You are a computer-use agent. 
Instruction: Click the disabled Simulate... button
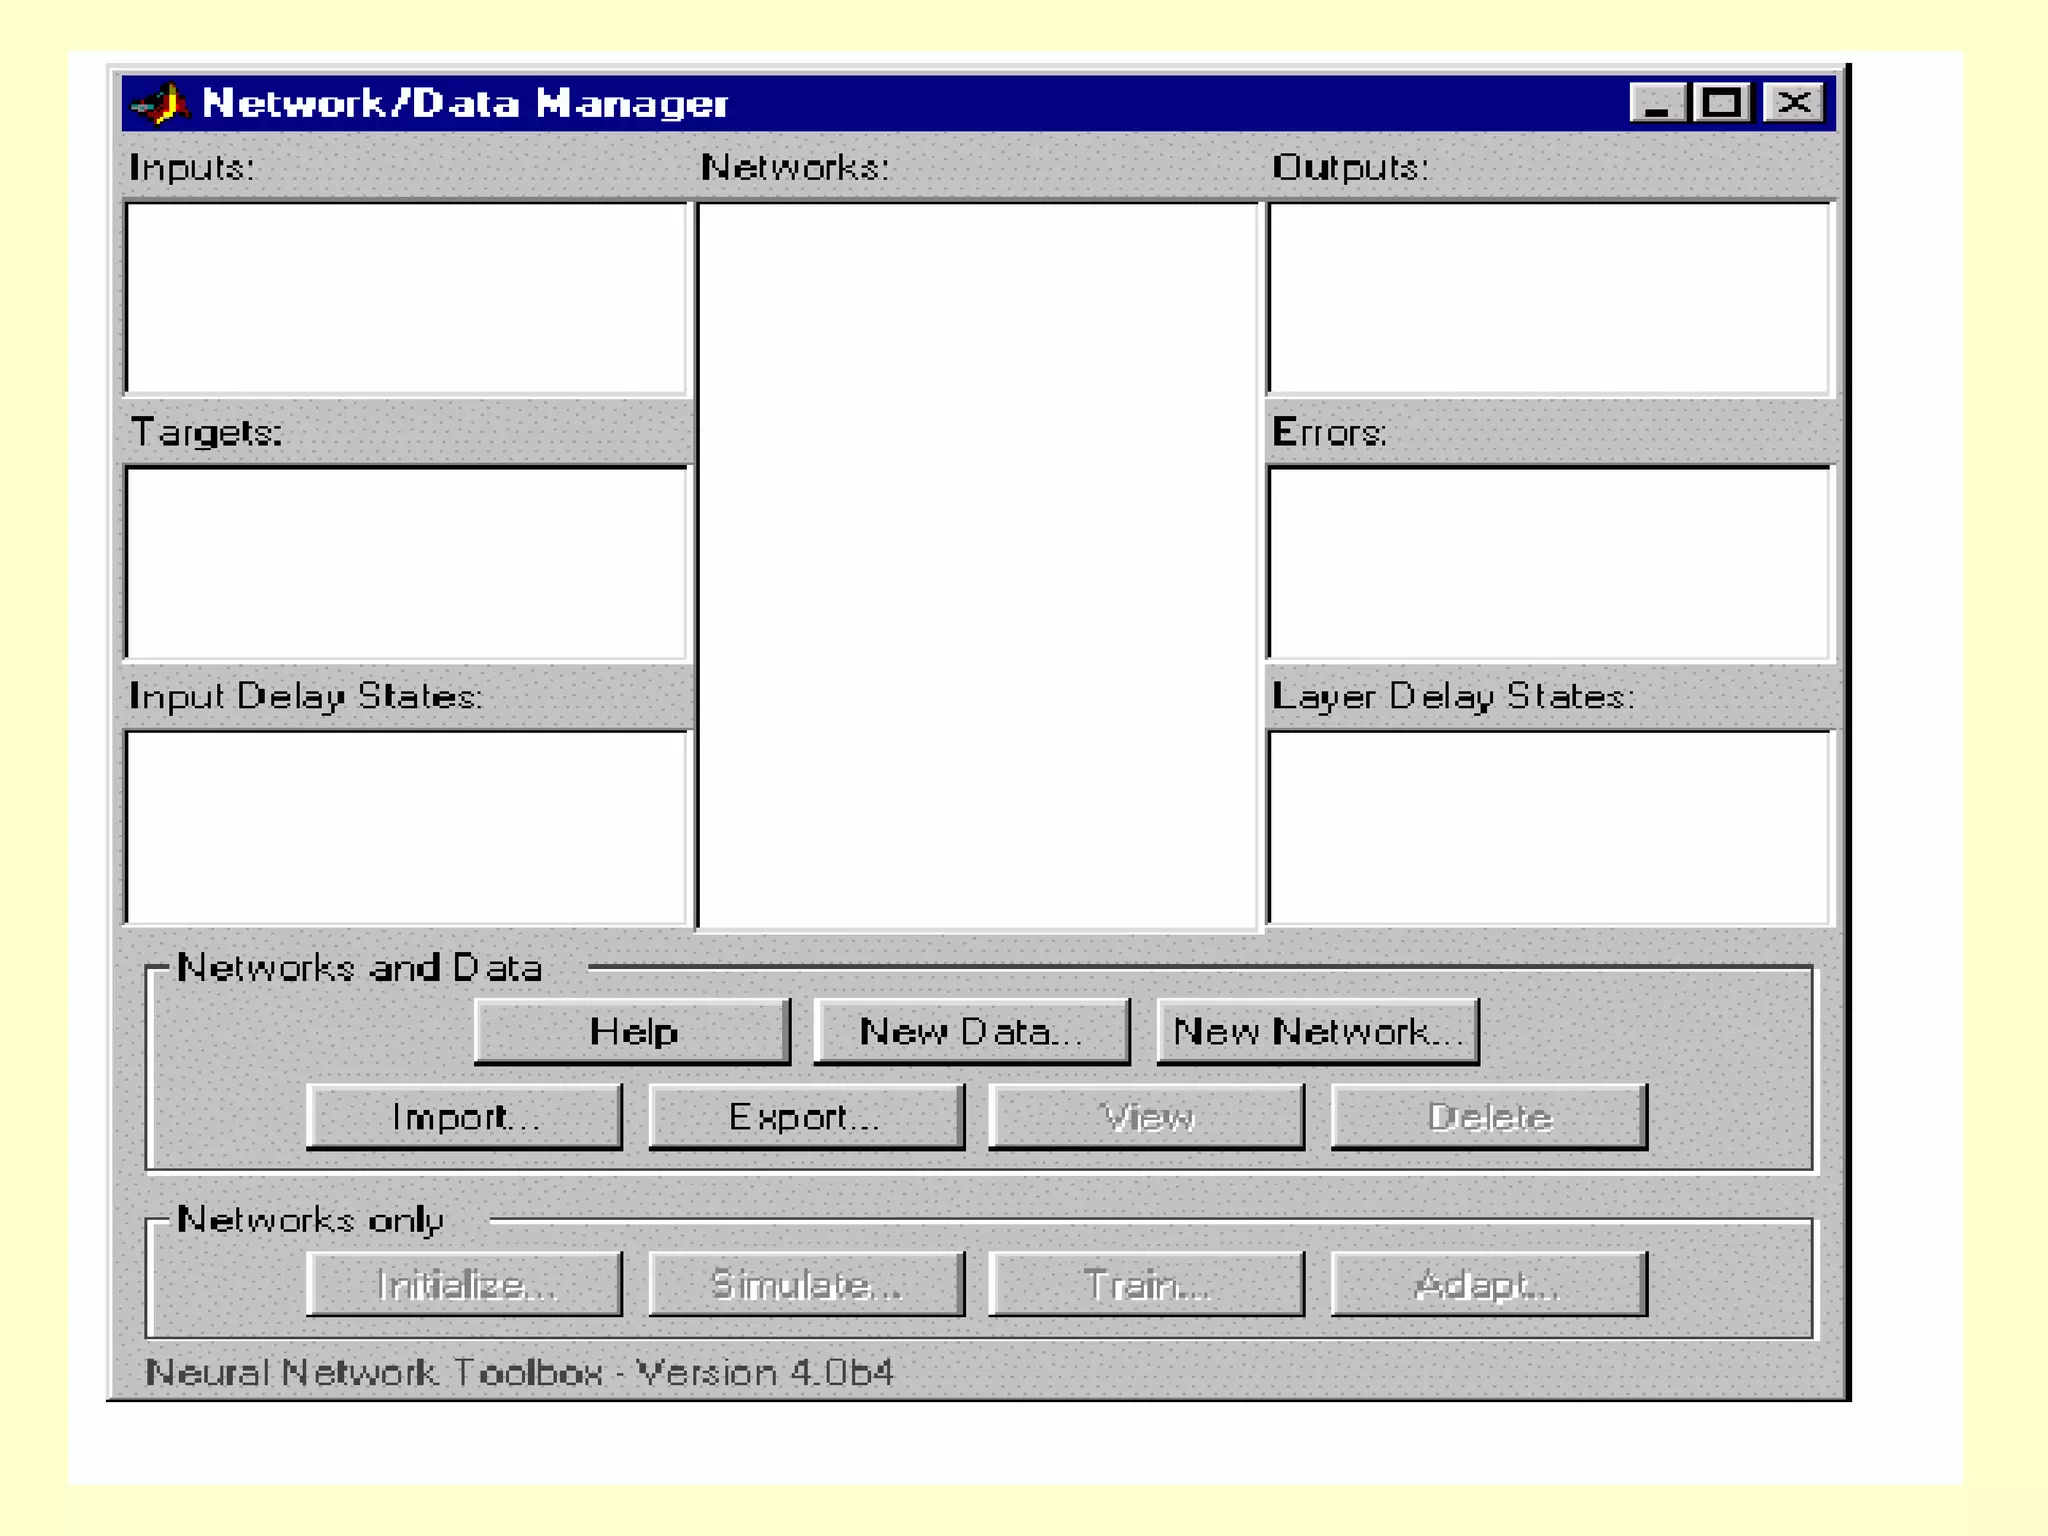(x=806, y=1284)
